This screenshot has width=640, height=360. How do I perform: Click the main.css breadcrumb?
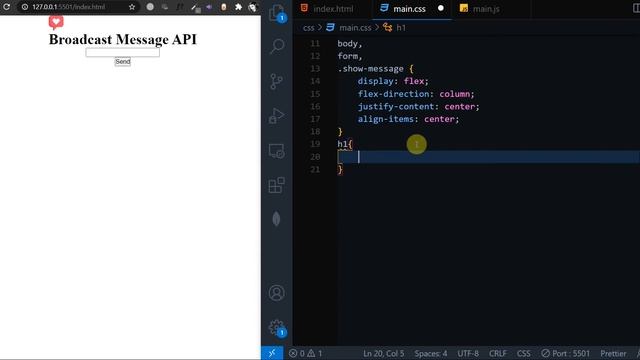pos(355,28)
